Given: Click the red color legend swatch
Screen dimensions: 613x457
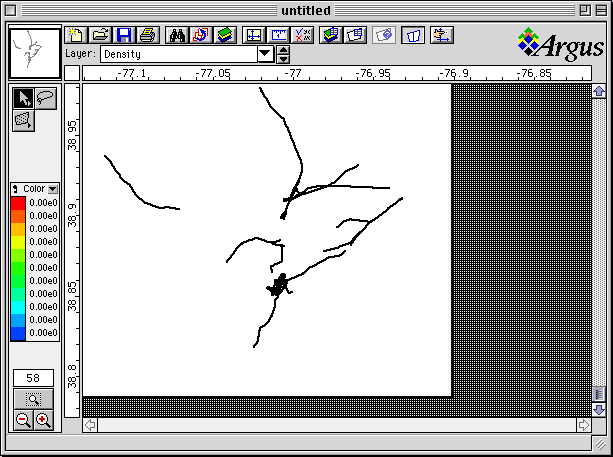Looking at the screenshot, I should point(18,203).
